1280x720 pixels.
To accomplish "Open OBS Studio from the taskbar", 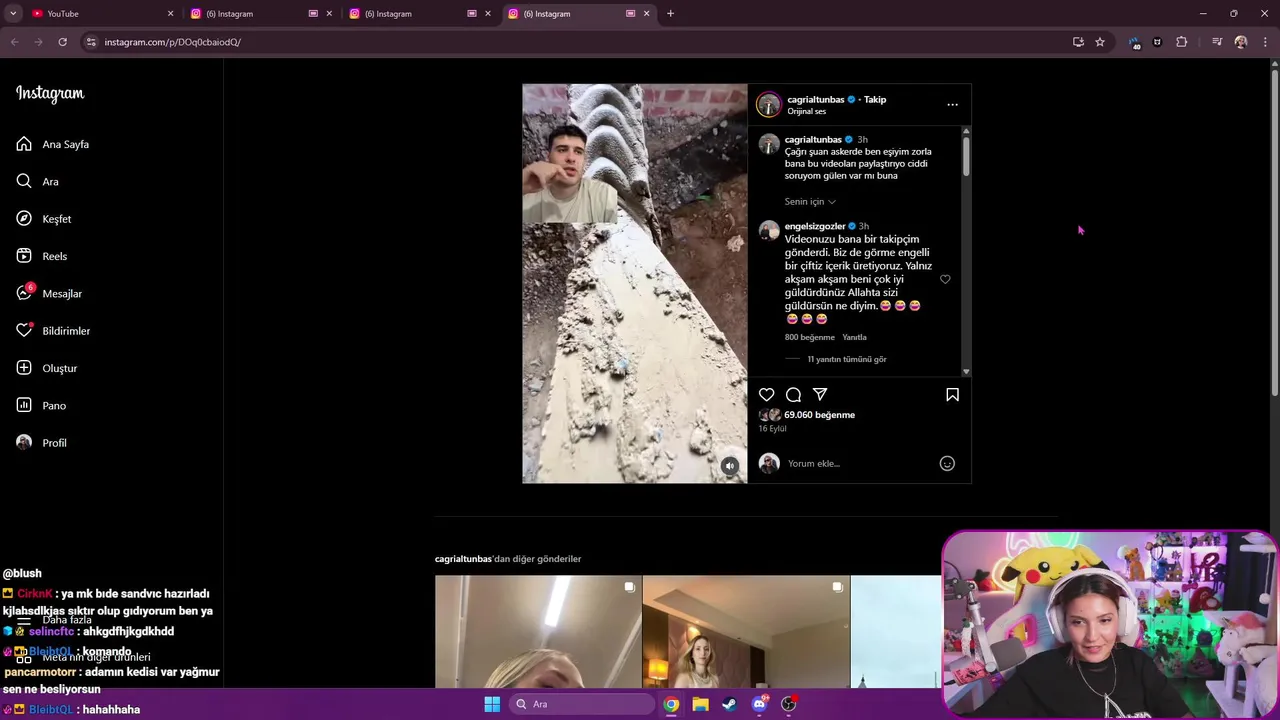I will pyautogui.click(x=788, y=704).
